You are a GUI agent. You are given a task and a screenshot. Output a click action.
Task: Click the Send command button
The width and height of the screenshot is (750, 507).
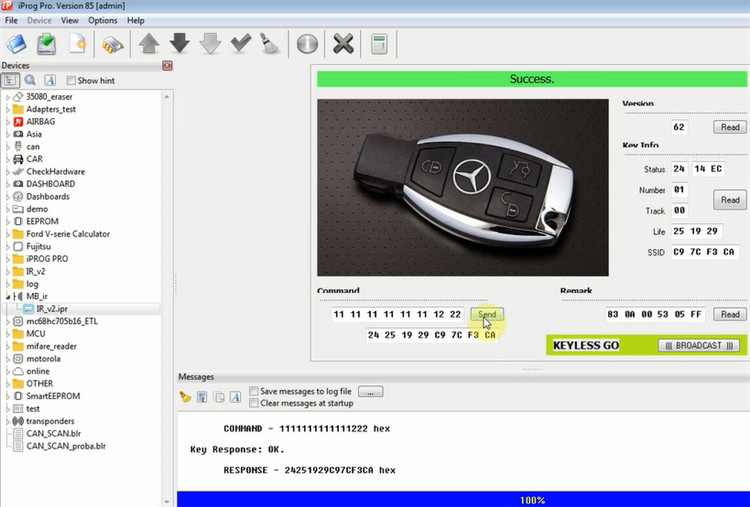[487, 314]
